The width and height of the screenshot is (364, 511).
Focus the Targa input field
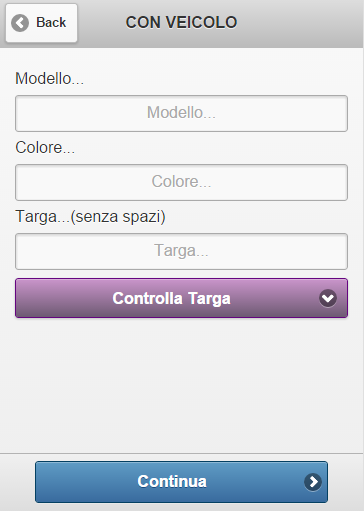point(181,251)
